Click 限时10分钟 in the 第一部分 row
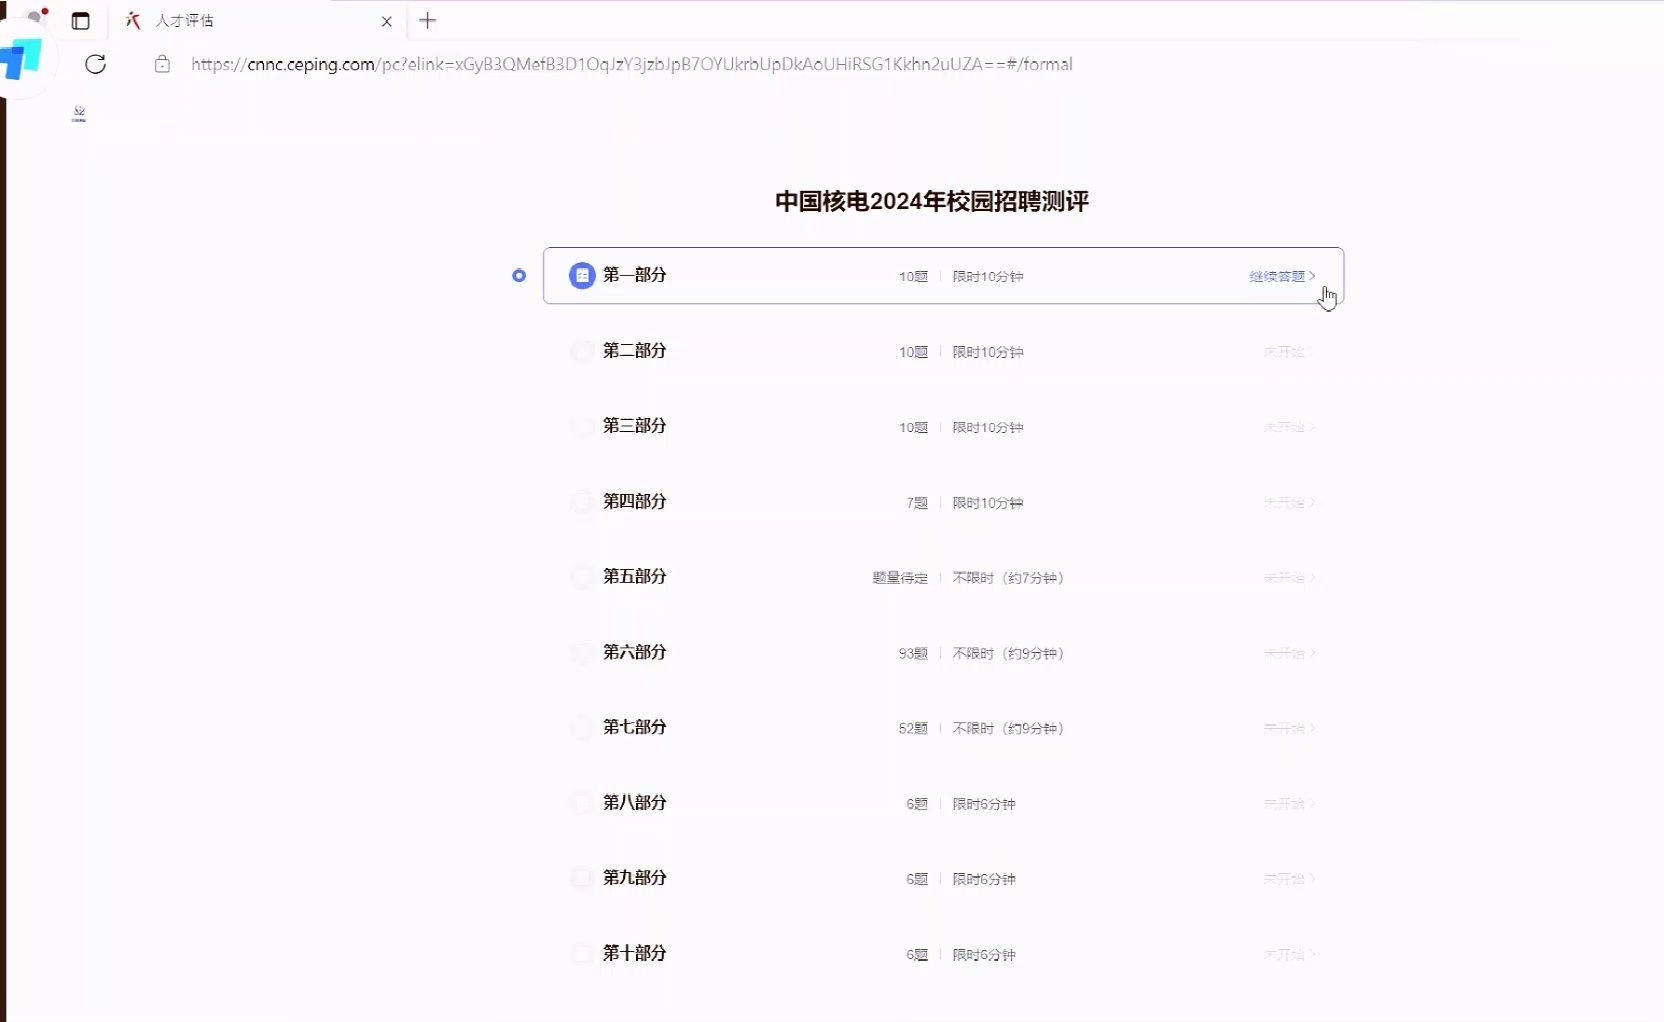The image size is (1664, 1022). coord(988,277)
